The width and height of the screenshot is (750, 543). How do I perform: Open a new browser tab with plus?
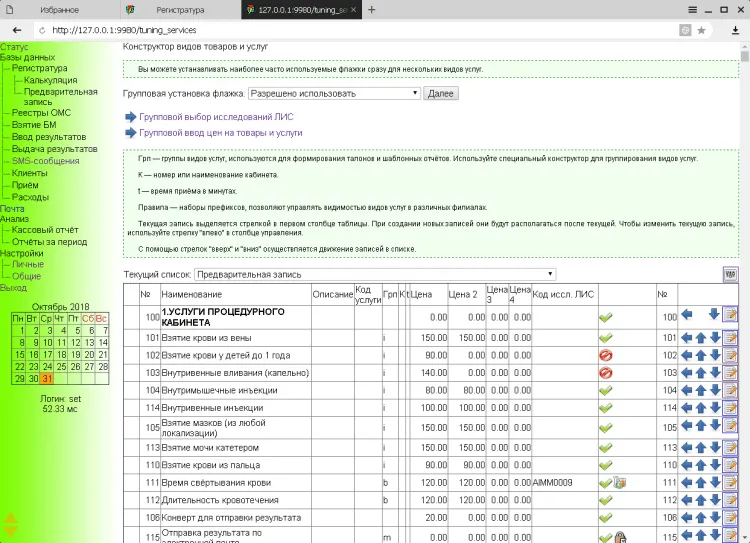[x=371, y=10]
